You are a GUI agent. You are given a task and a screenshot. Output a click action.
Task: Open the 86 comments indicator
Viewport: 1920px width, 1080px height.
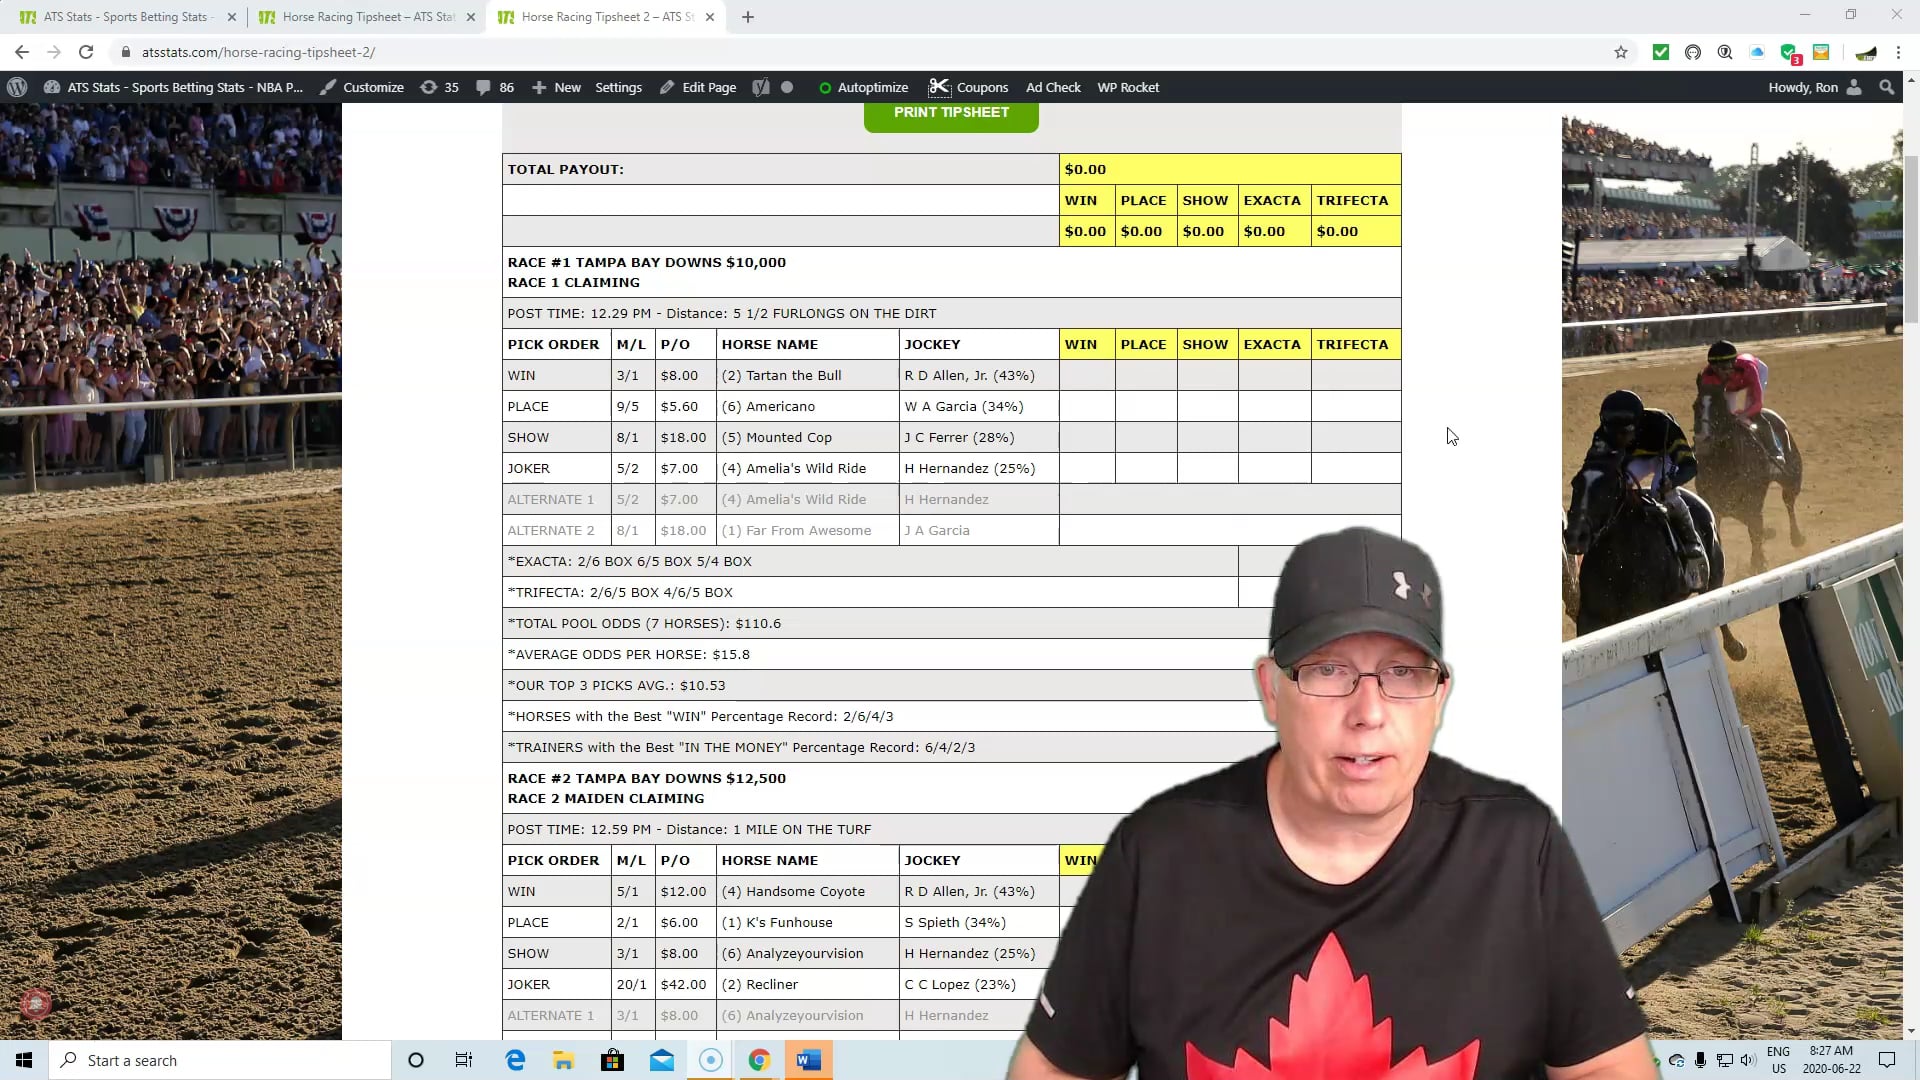[495, 87]
